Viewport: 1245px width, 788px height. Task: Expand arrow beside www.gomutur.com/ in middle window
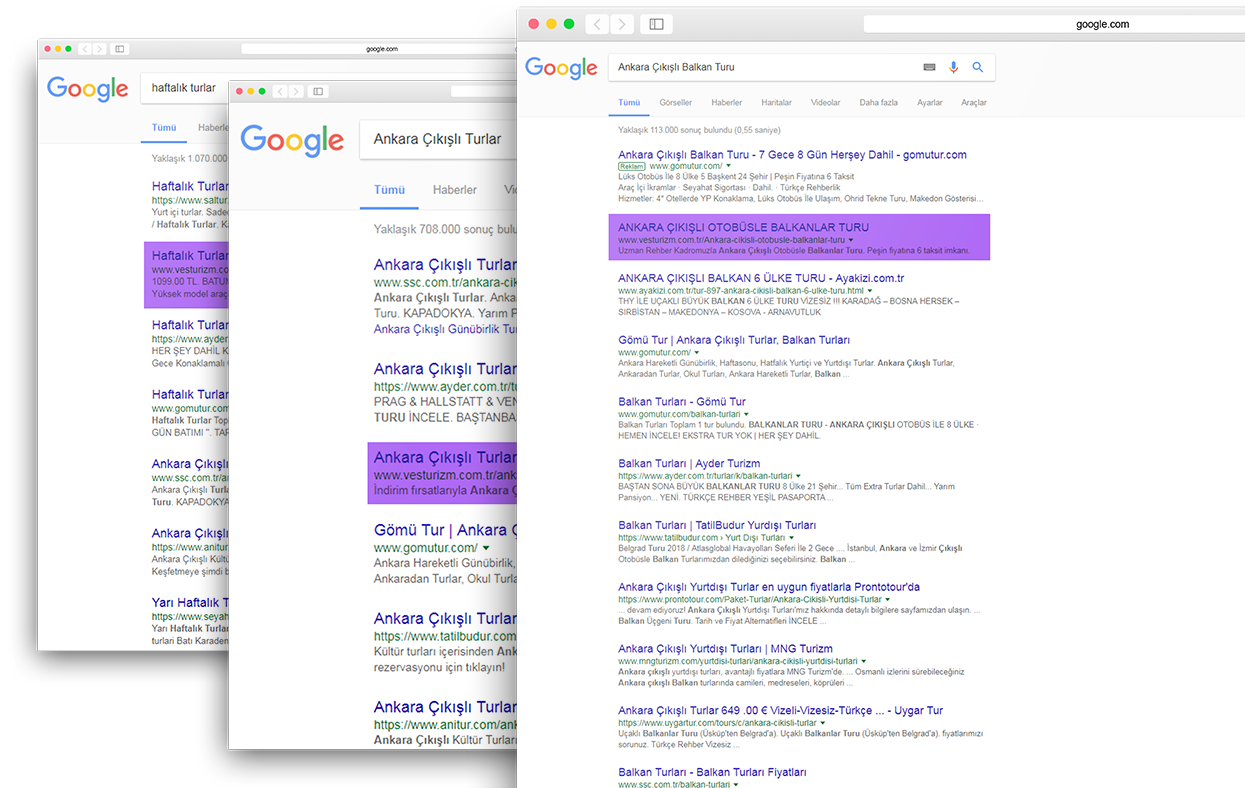[486, 549]
